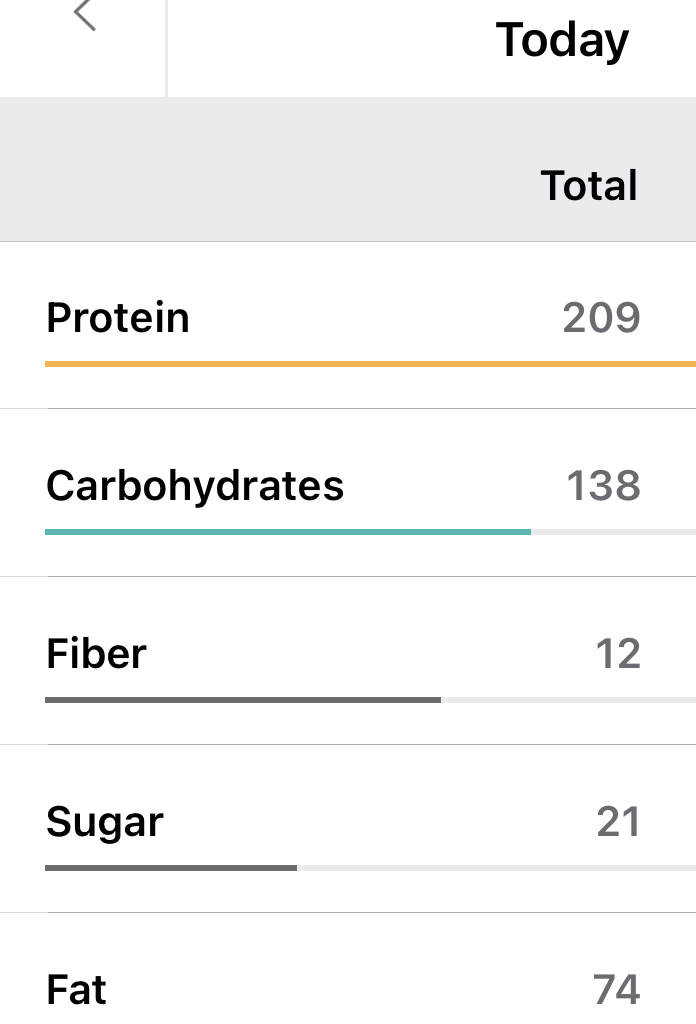The image size is (696, 1024).
Task: Click the unfilled end of Carbohydrates bar
Action: click(x=612, y=532)
